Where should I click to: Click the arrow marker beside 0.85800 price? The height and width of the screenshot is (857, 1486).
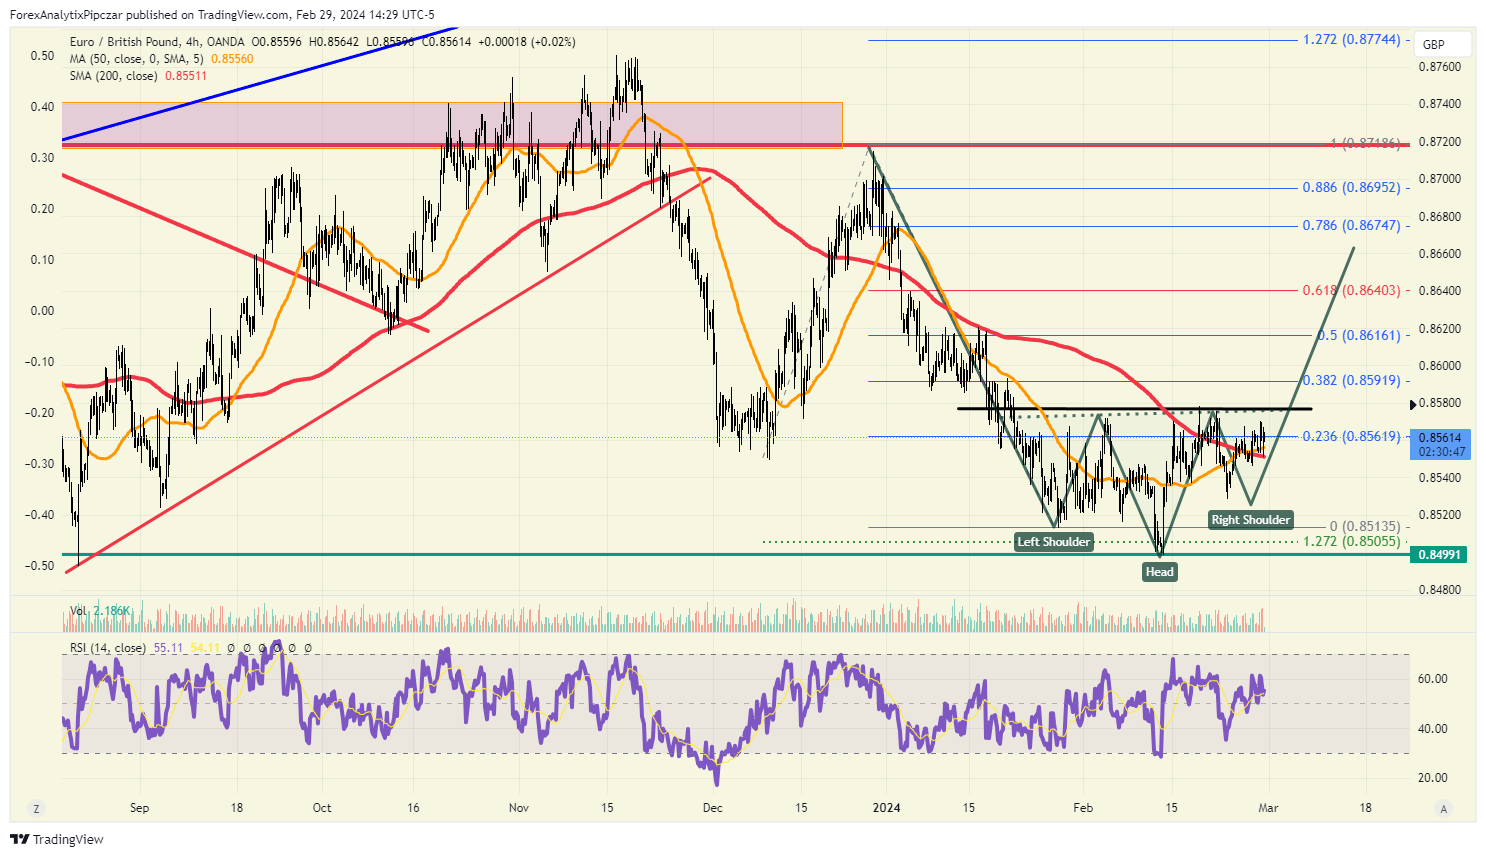(x=1413, y=404)
